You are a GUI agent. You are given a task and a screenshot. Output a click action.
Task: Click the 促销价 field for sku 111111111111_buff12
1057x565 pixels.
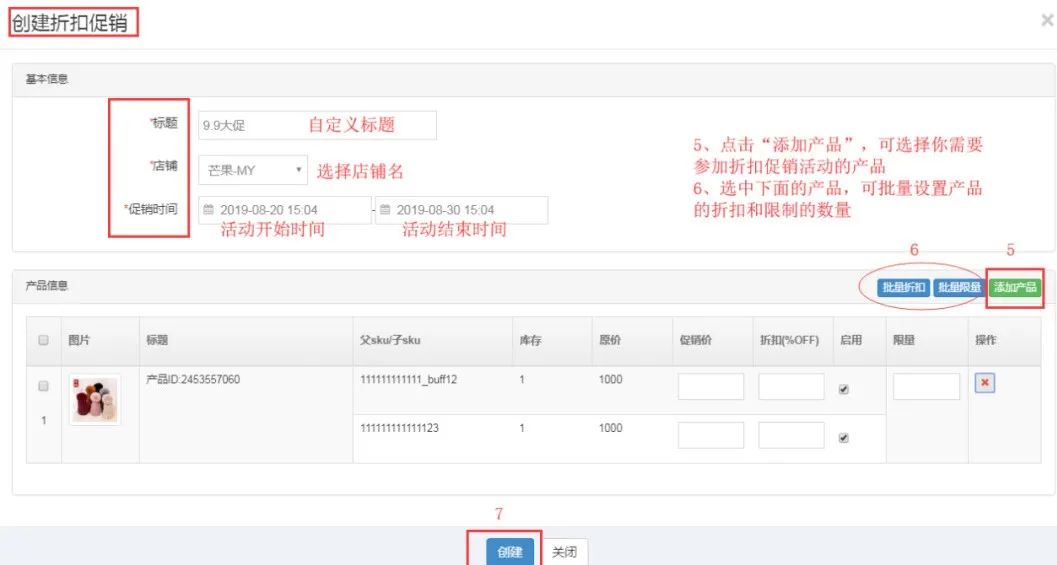(x=710, y=387)
